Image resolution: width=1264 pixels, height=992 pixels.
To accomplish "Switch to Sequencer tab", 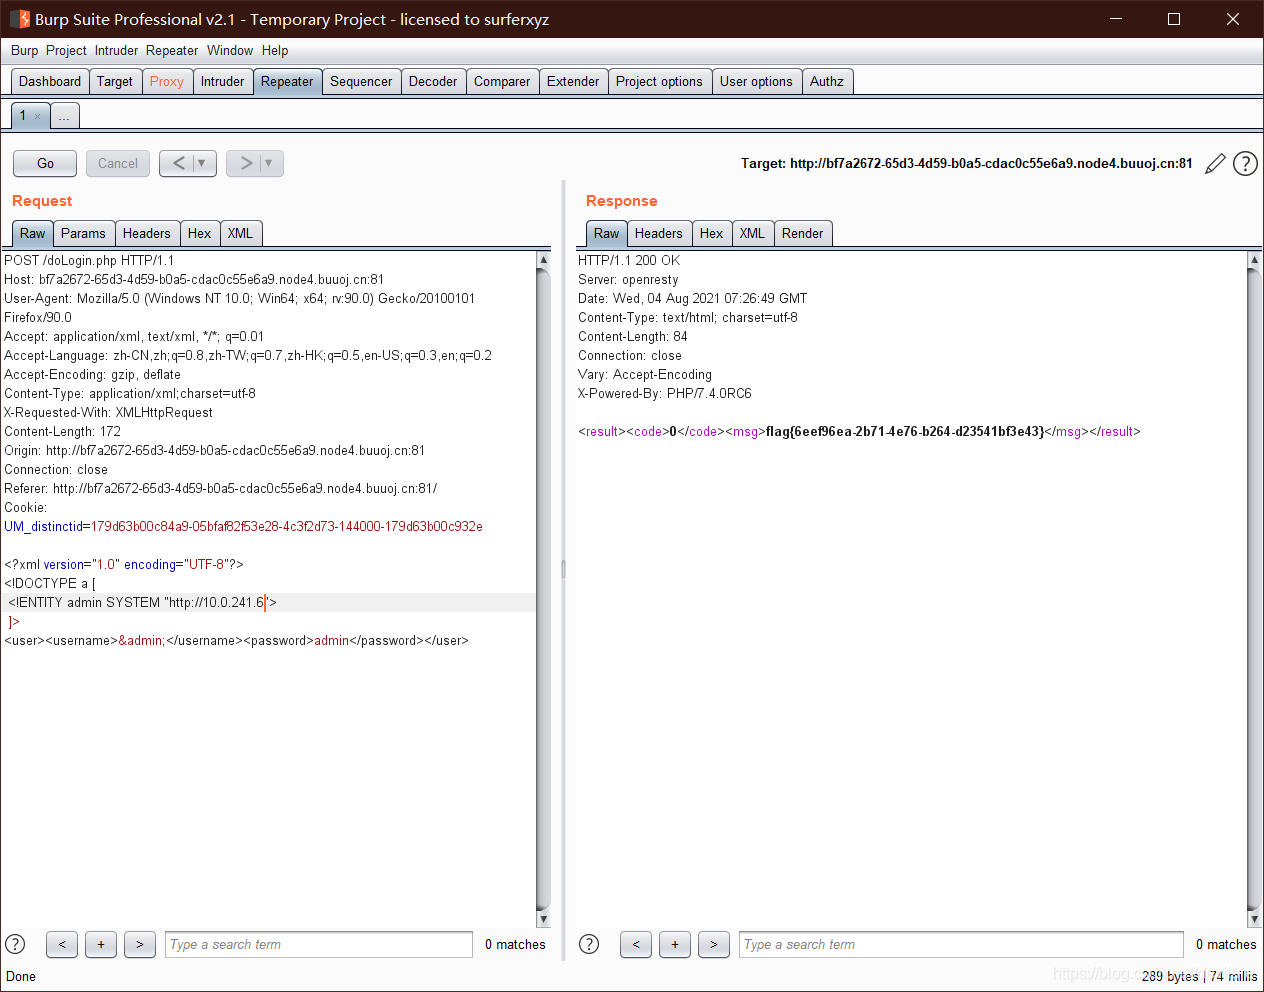I will (x=361, y=82).
